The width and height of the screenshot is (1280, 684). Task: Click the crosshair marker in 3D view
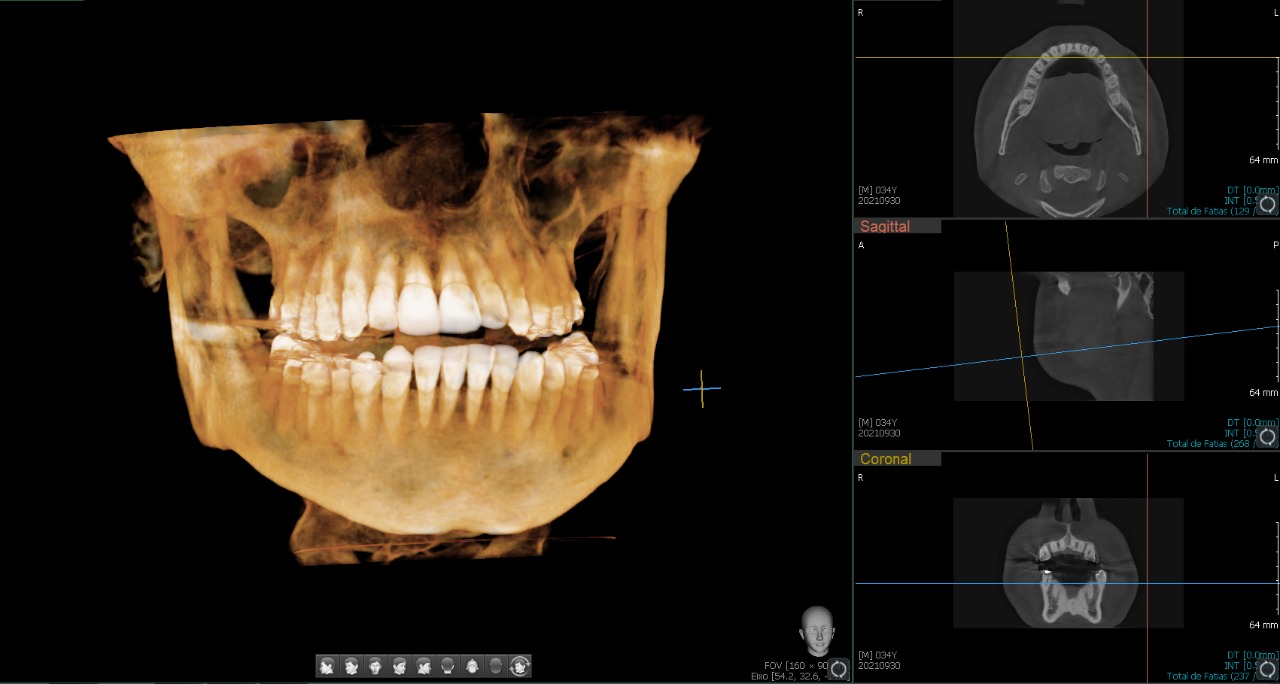pyautogui.click(x=702, y=389)
